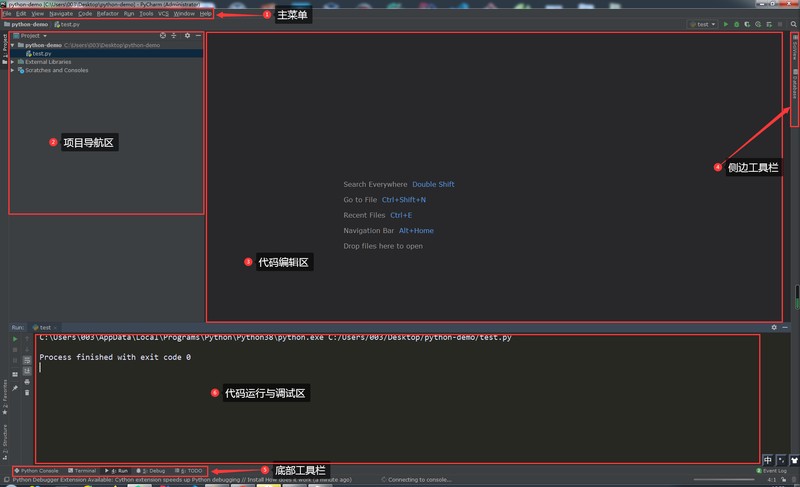Expand External Libraries node

[13, 62]
